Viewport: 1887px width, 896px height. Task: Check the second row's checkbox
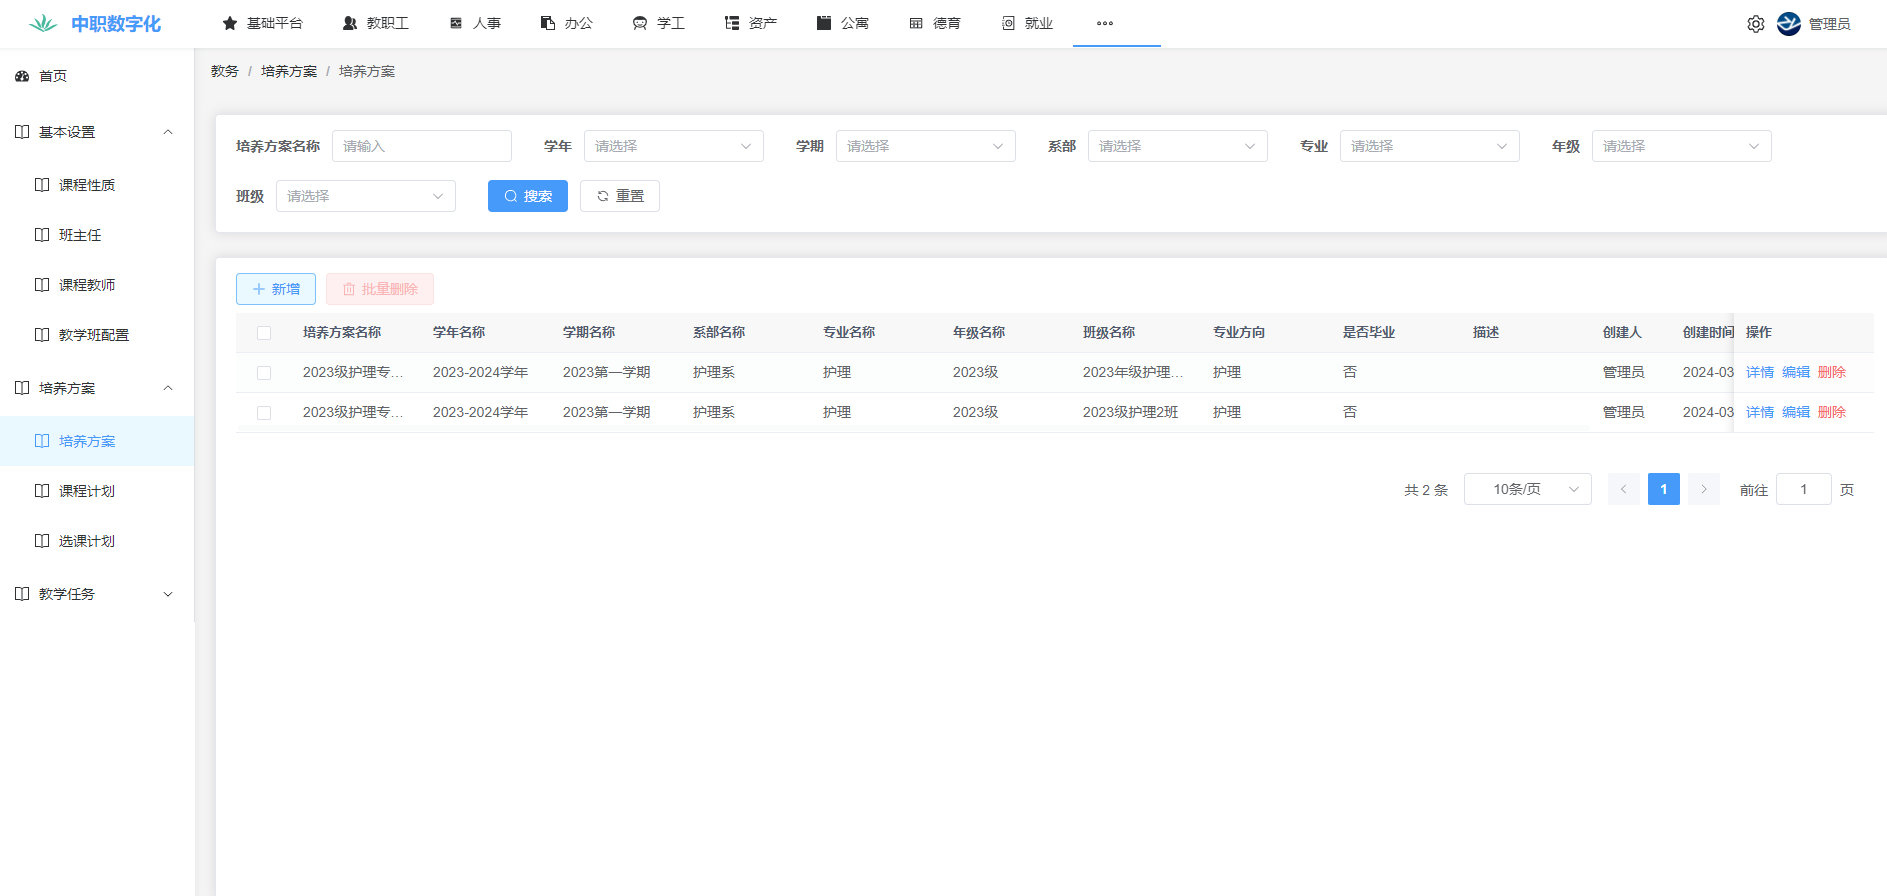click(x=264, y=413)
